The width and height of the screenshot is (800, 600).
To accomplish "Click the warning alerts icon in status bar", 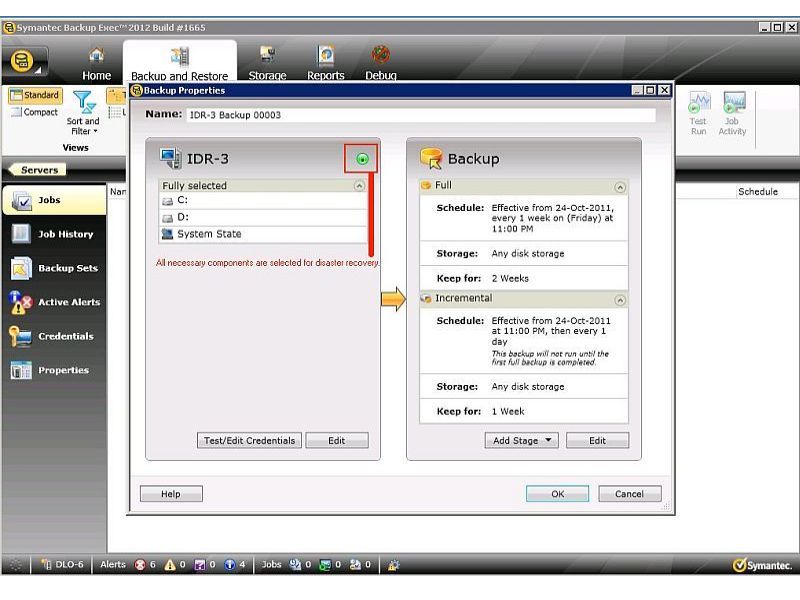I will (170, 565).
